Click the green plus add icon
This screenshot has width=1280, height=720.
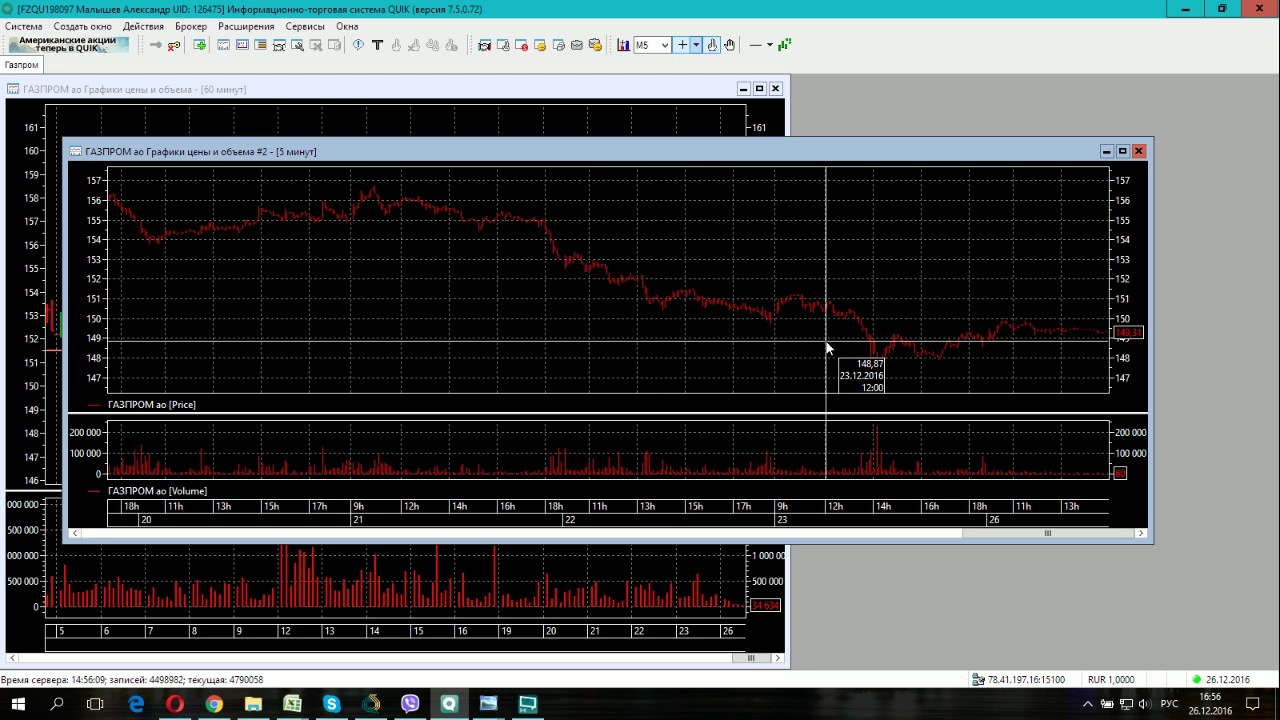pyautogui.click(x=200, y=45)
